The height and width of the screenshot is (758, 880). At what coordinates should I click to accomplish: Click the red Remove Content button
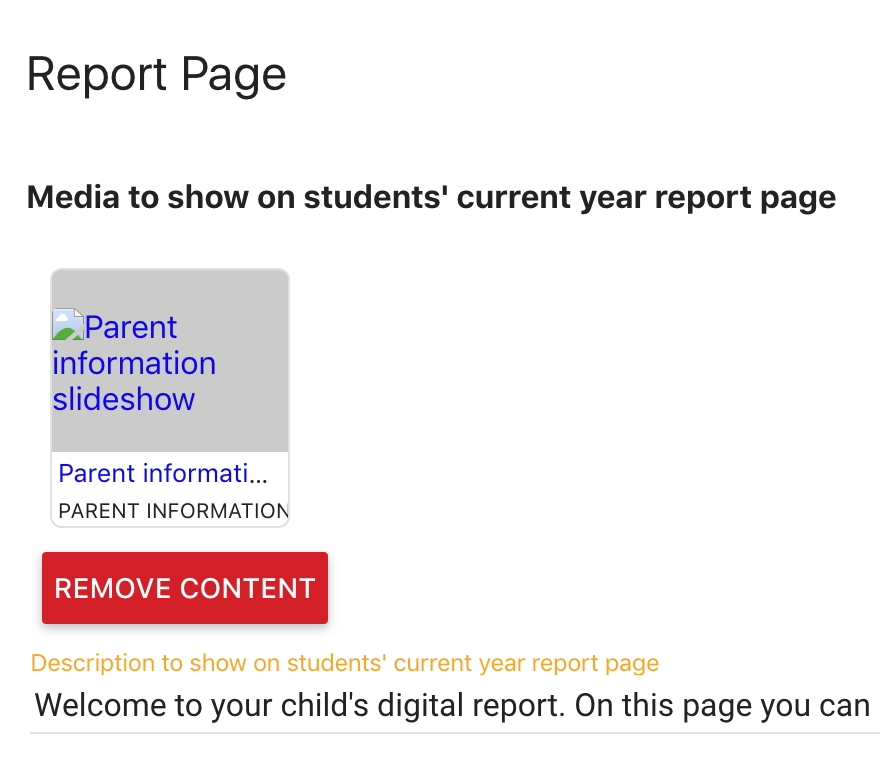coord(185,587)
